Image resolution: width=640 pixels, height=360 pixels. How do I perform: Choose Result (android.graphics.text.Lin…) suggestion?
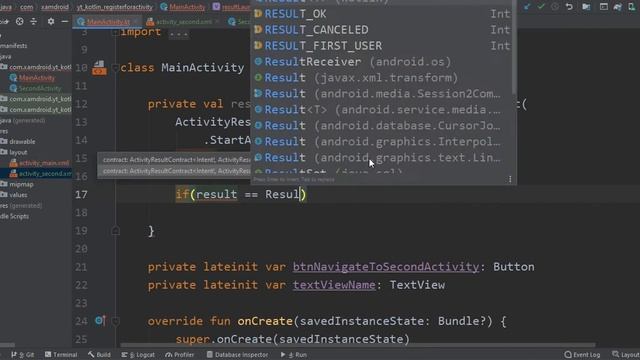(x=382, y=157)
